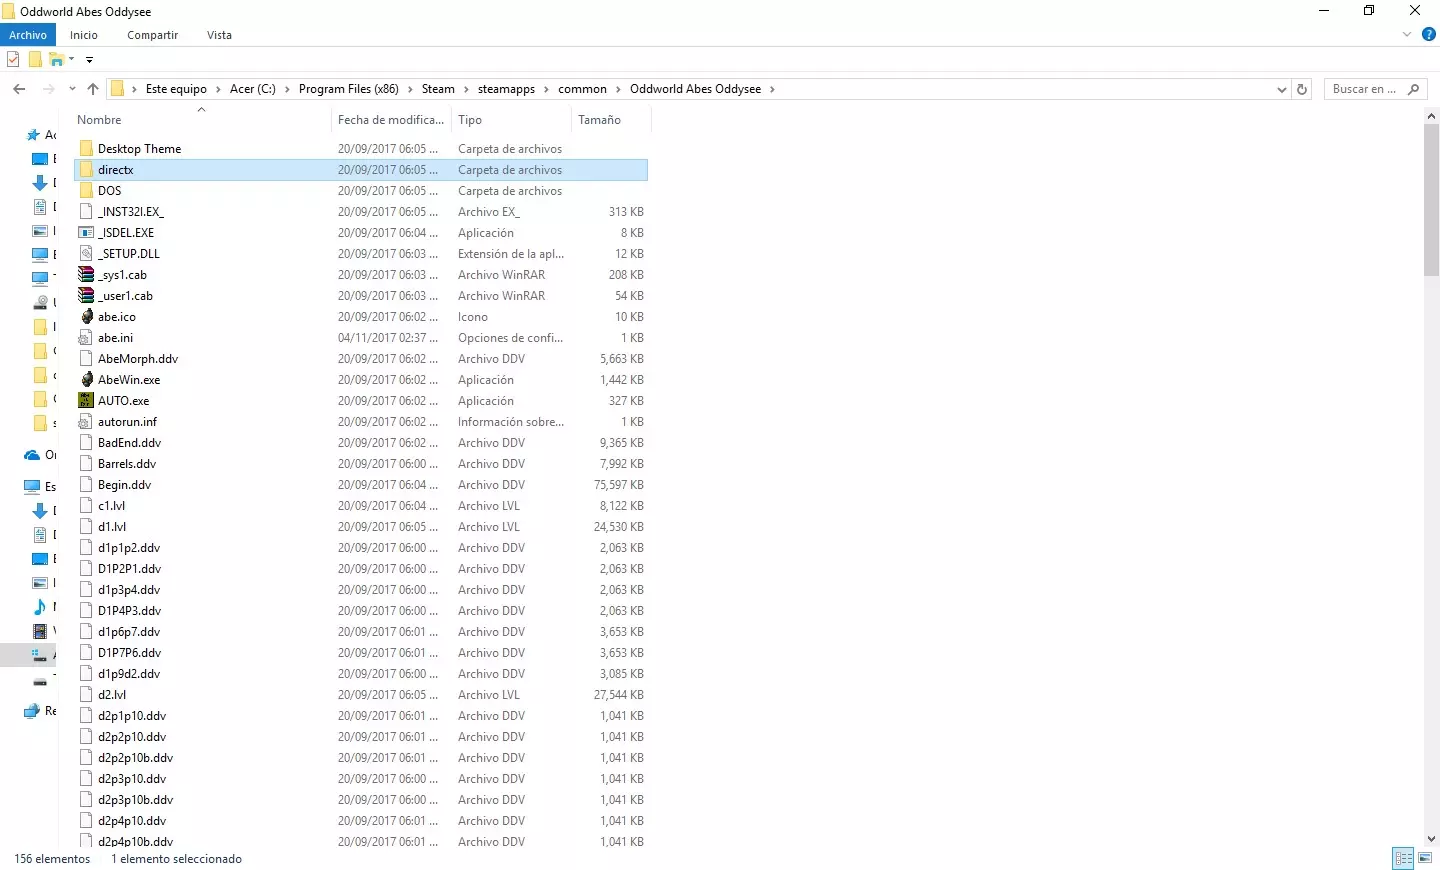
Task: Open the OneDrive cloud icon in the sidebar
Action: point(32,455)
